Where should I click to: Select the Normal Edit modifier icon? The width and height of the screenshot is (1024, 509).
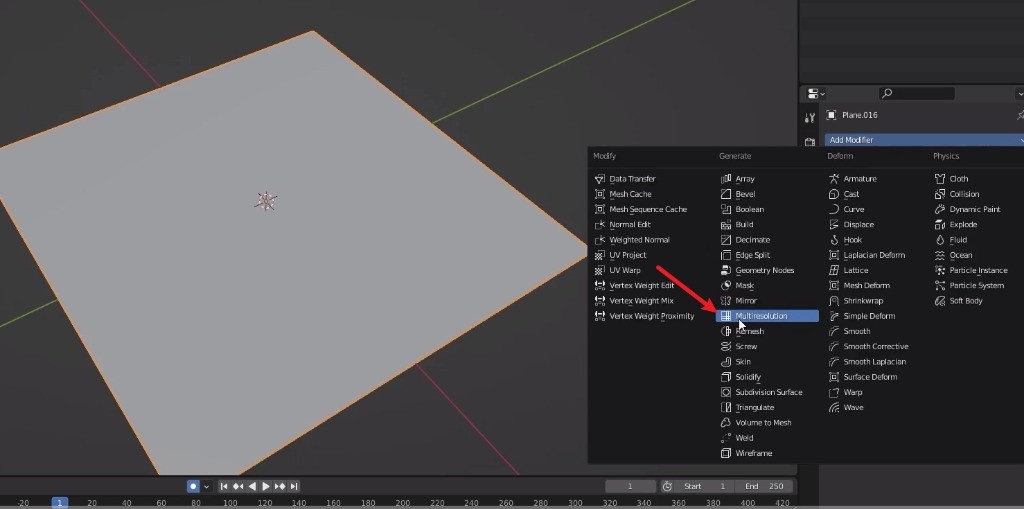click(600, 225)
